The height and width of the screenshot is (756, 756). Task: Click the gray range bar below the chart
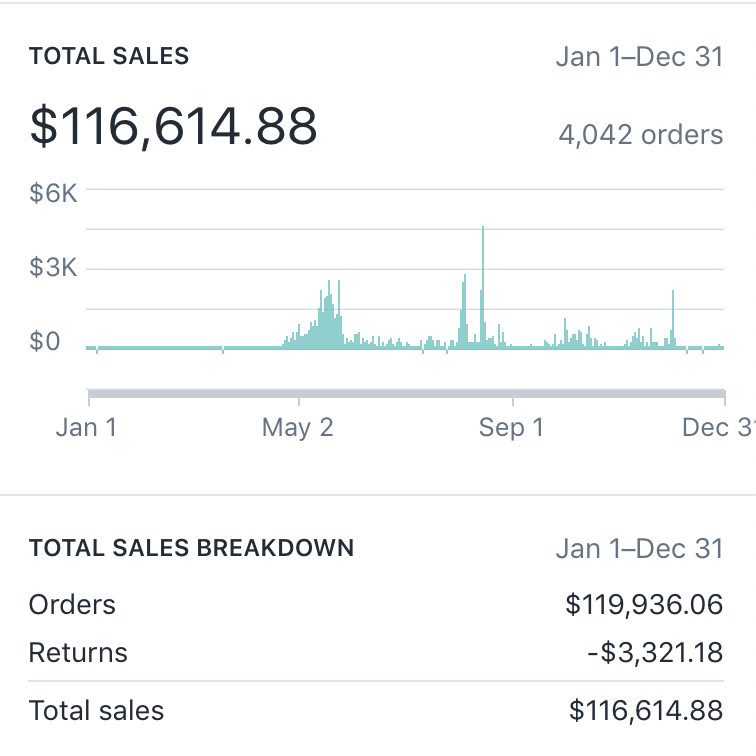tap(405, 393)
